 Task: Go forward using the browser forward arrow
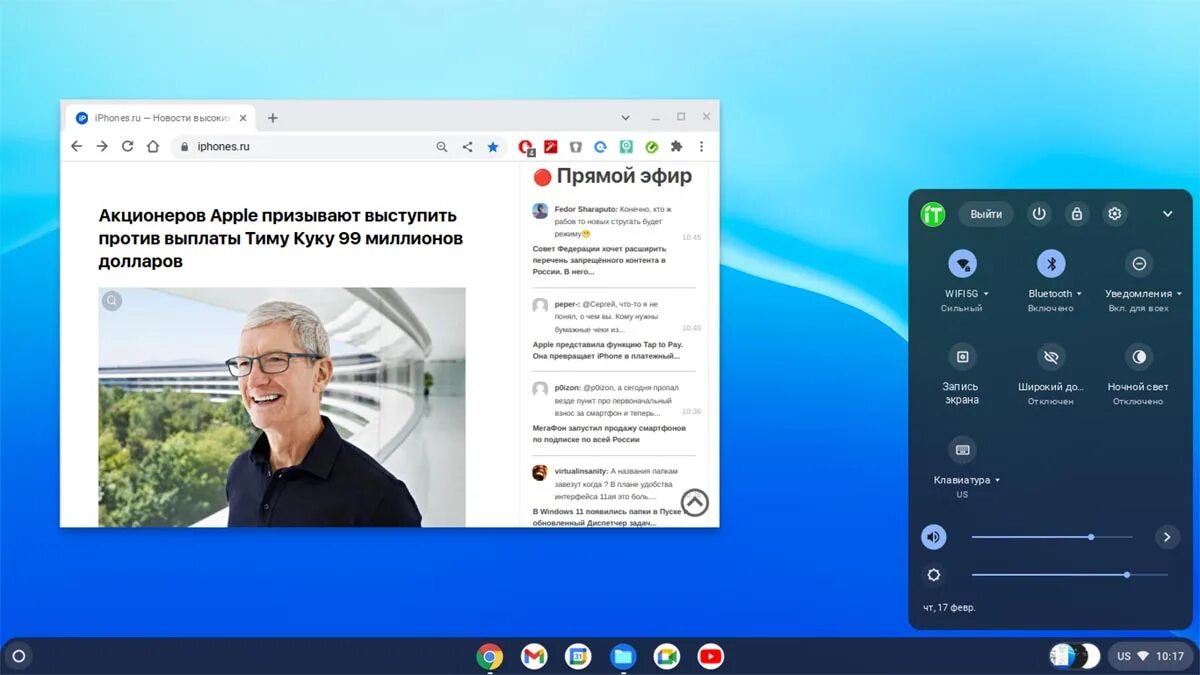tap(102, 146)
